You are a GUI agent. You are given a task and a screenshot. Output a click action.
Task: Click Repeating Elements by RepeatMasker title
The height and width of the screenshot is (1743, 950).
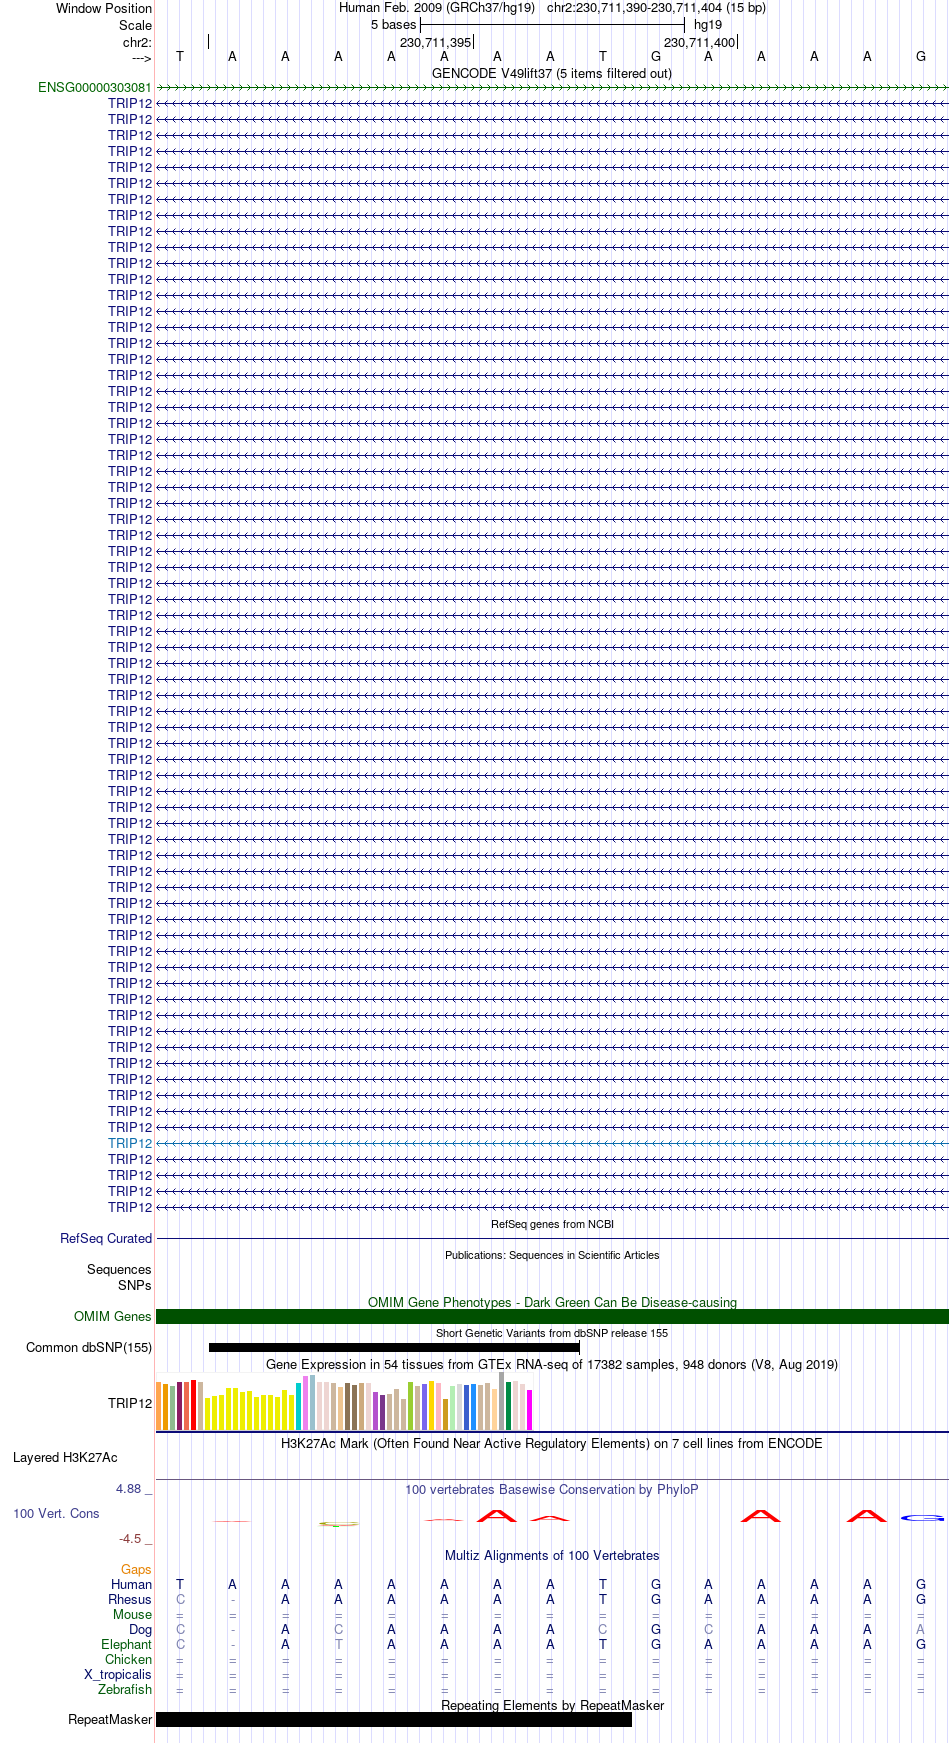click(x=552, y=1705)
